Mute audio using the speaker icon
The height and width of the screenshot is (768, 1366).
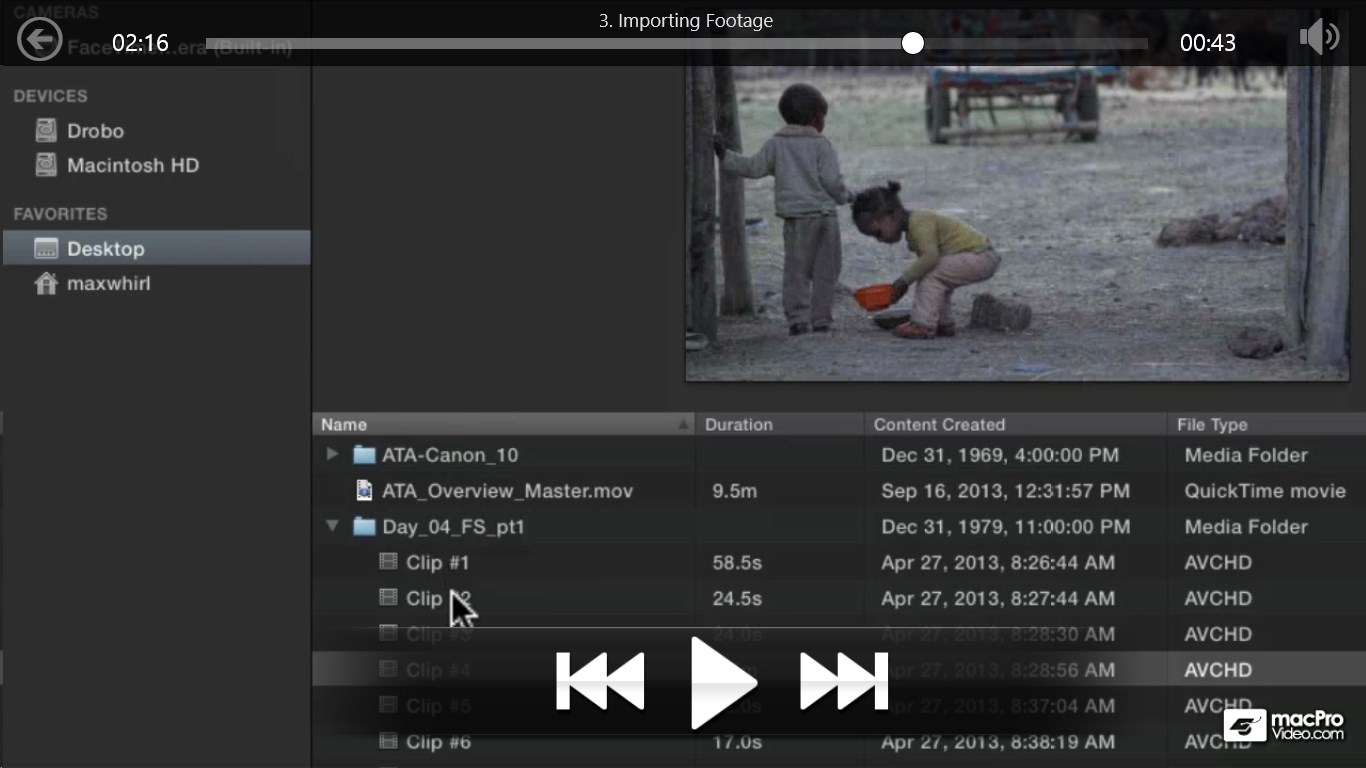(1319, 38)
